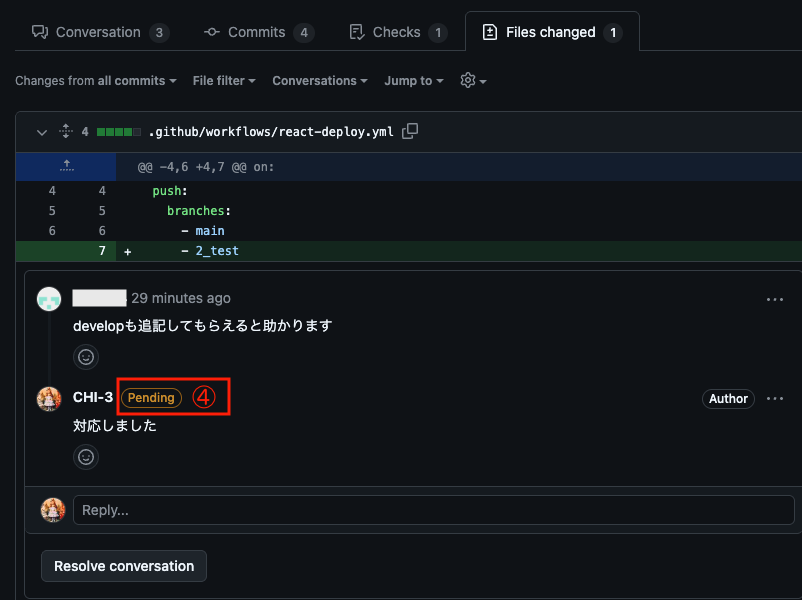This screenshot has width=802, height=600.
Task: Open options menu for CHI-3's comment
Action: point(775,398)
